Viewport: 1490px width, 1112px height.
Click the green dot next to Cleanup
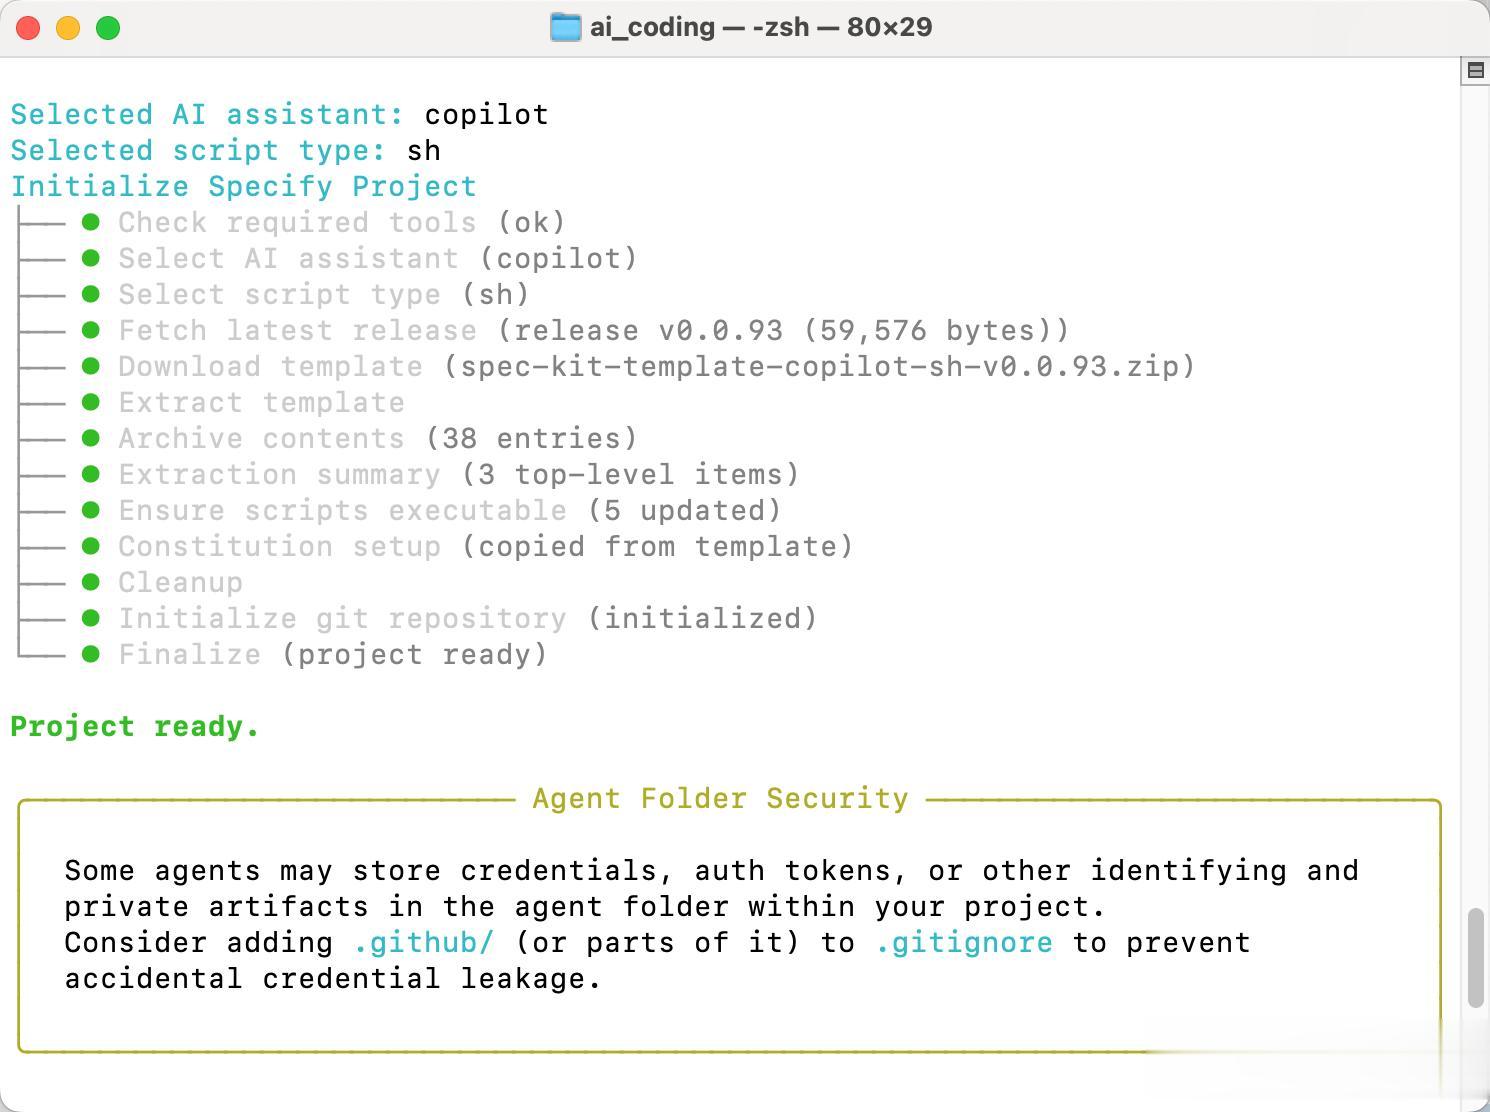(x=91, y=582)
